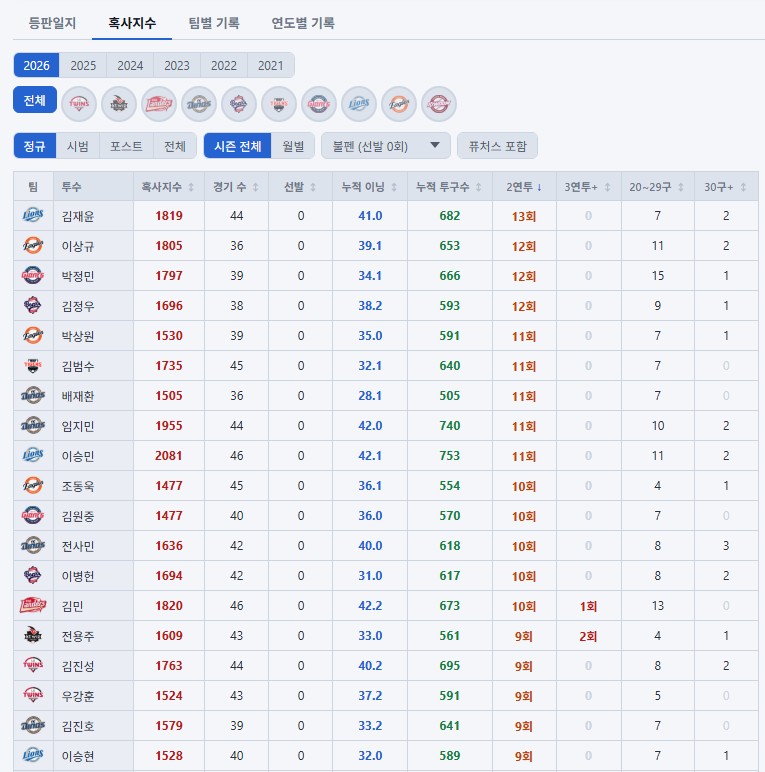Click the Twins logo in 김진성's row

coord(33,665)
